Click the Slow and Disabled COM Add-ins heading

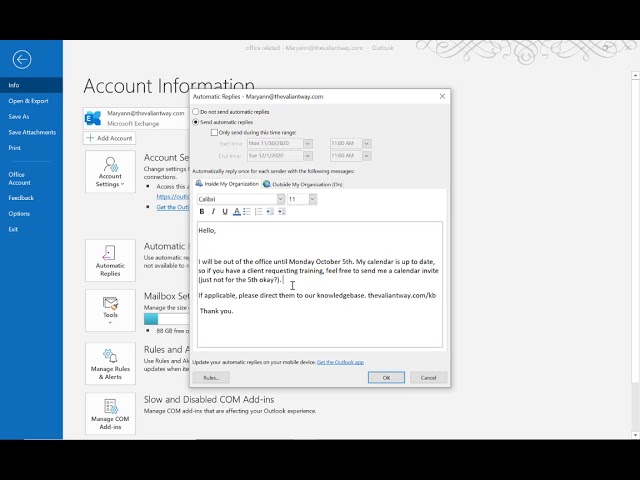(209, 400)
